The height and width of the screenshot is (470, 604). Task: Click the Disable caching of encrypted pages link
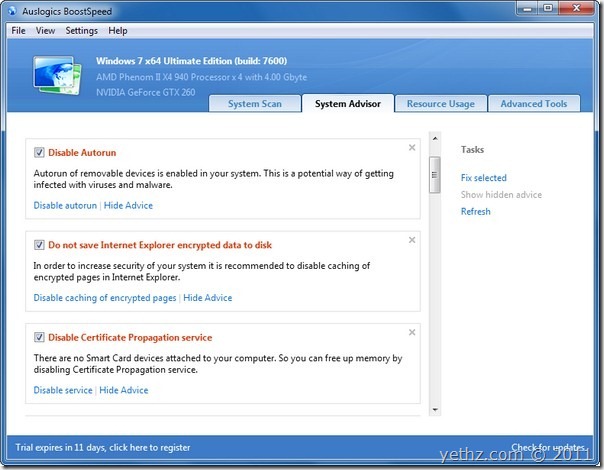click(x=105, y=298)
